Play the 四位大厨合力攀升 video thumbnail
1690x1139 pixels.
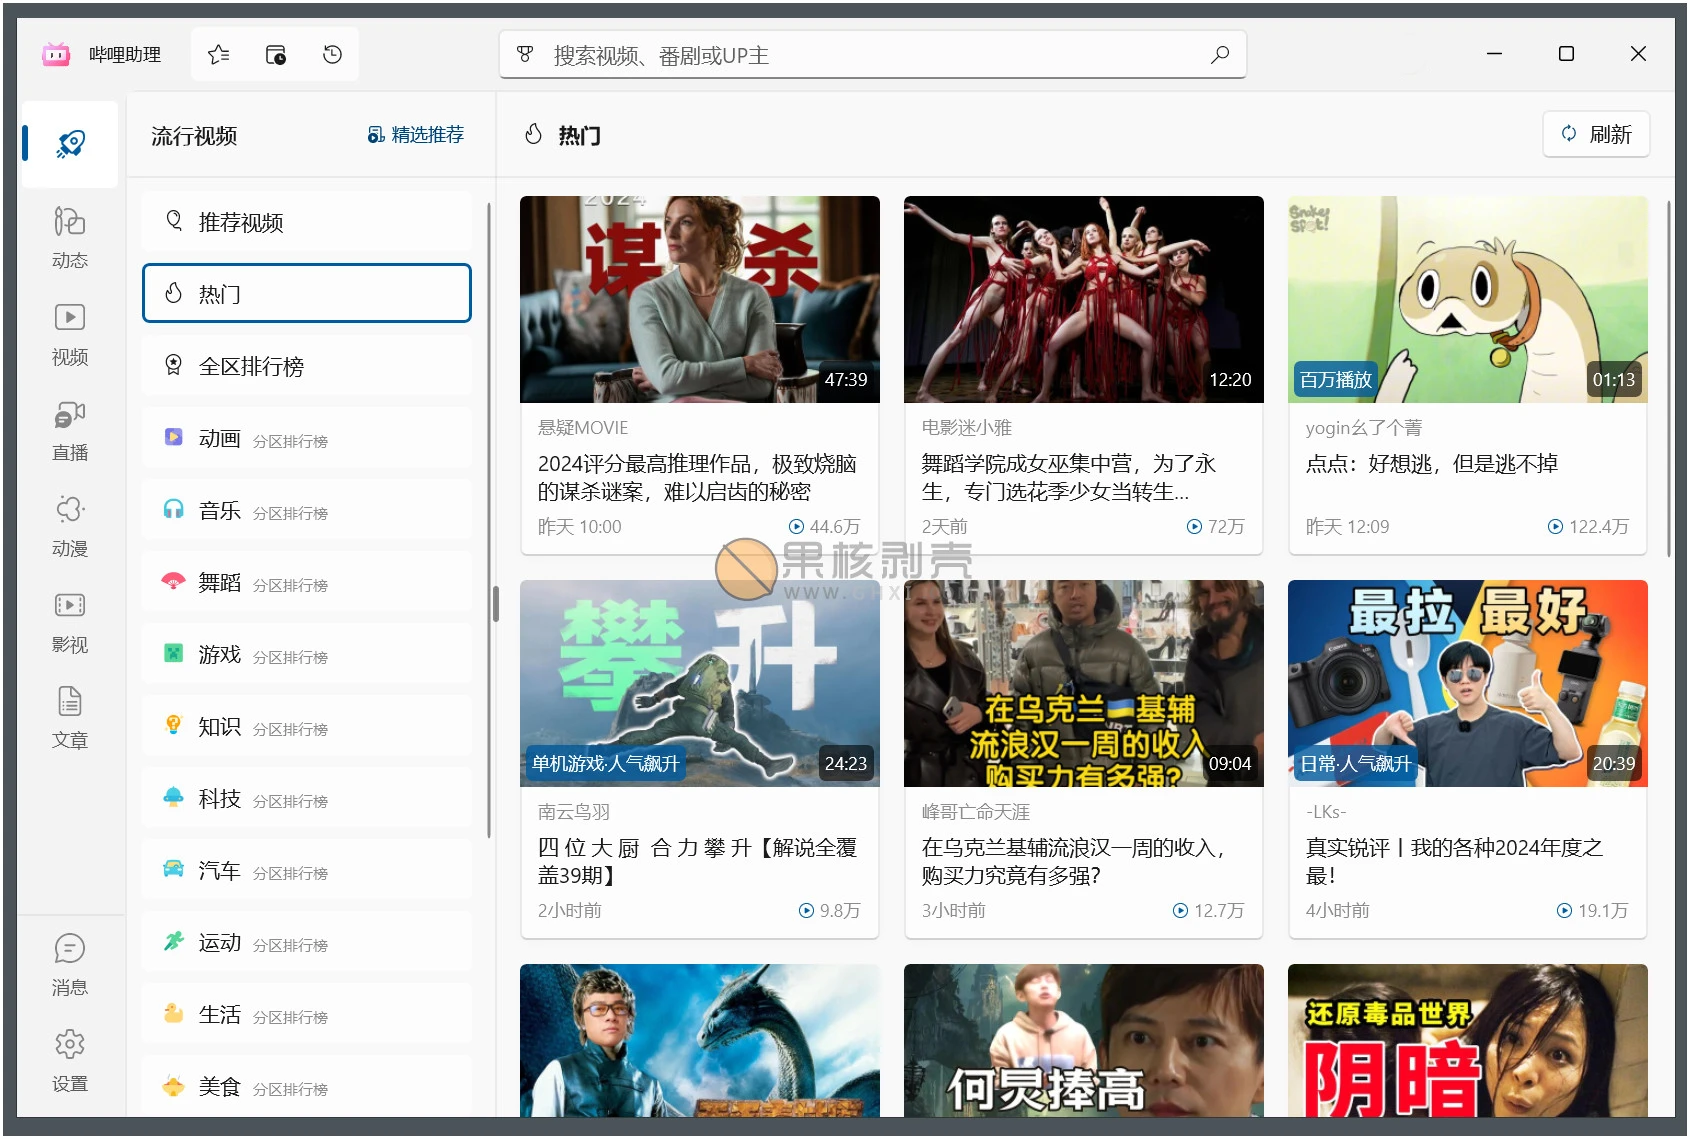click(699, 684)
